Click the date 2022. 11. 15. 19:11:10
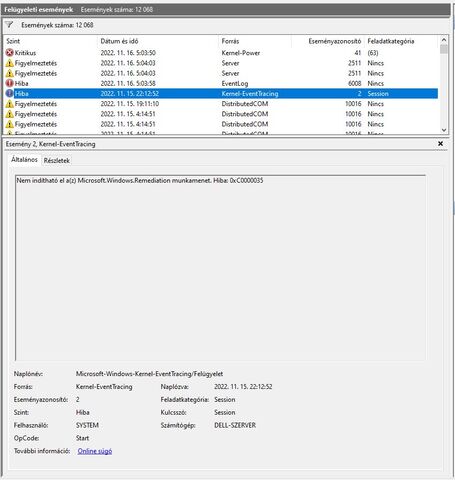 pos(130,104)
